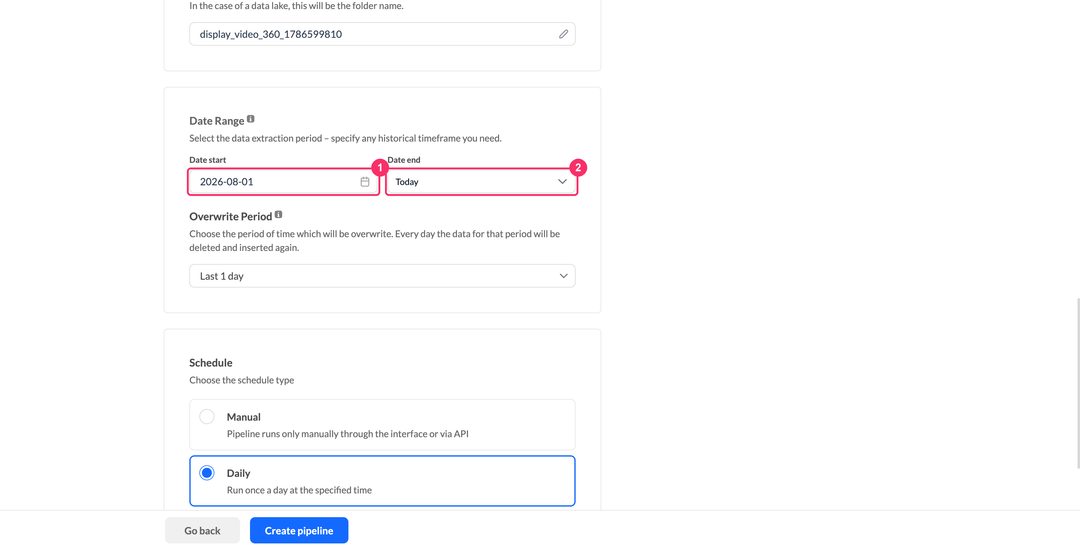Click the Go back button
Viewport: 1080px width, 550px height.
[x=202, y=531]
